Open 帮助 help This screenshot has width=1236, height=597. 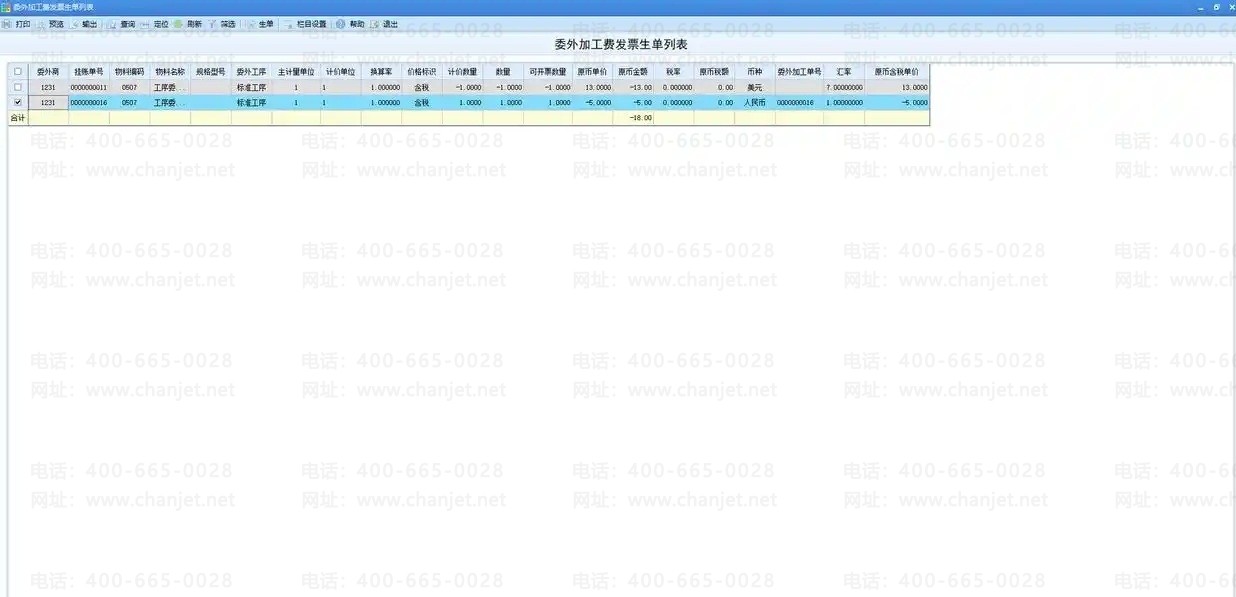[x=351, y=24]
